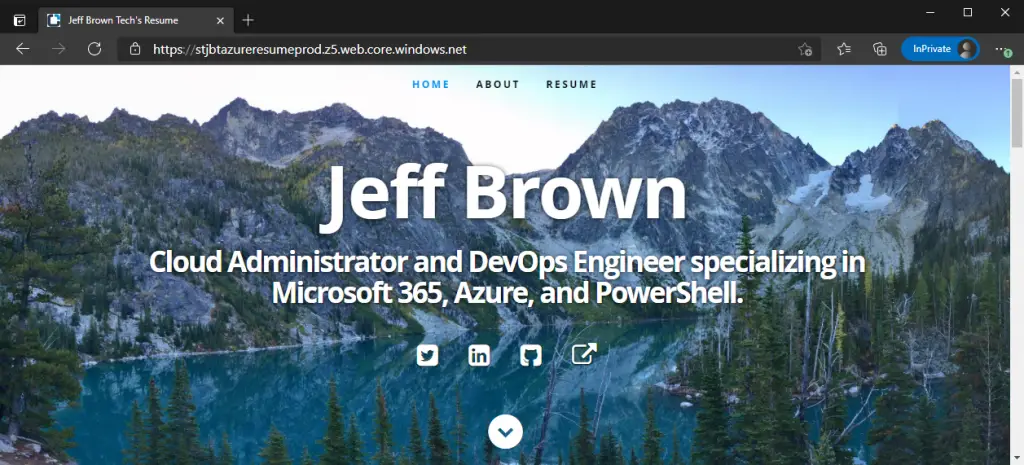Go to the HOME nav item
The height and width of the screenshot is (465, 1024).
point(431,84)
